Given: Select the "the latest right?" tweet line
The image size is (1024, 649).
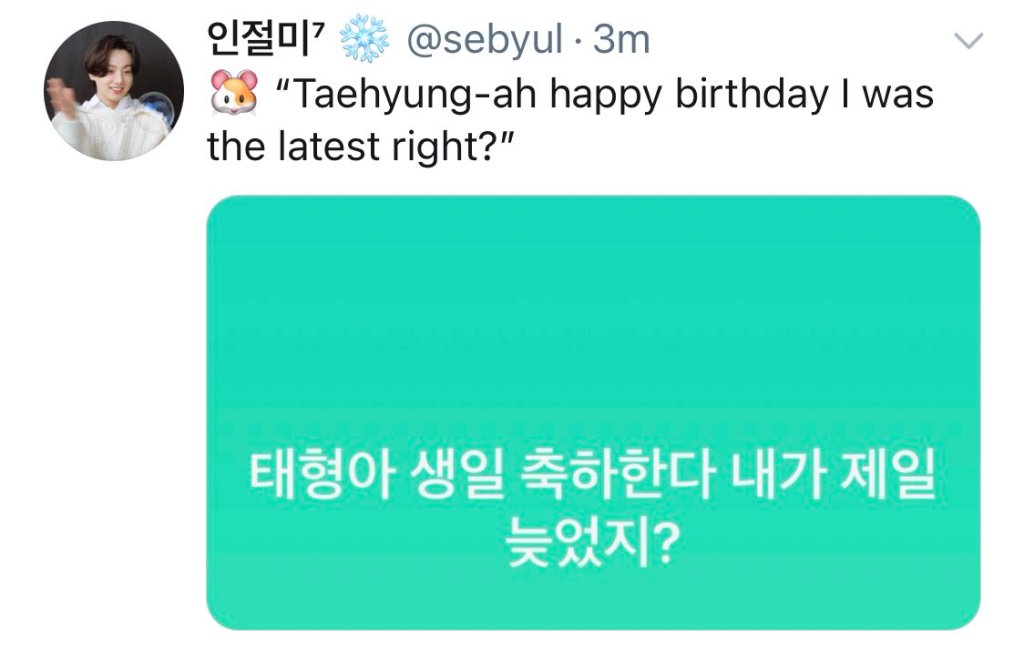Looking at the screenshot, I should click(x=360, y=148).
